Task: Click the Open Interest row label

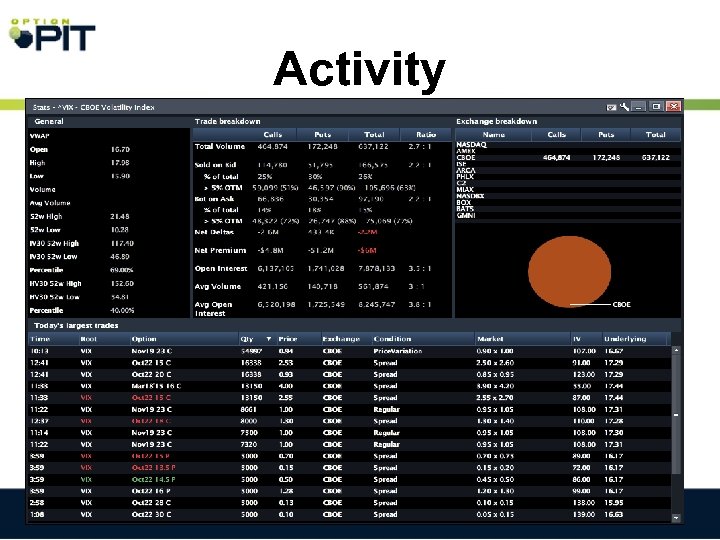Action: coord(221,269)
